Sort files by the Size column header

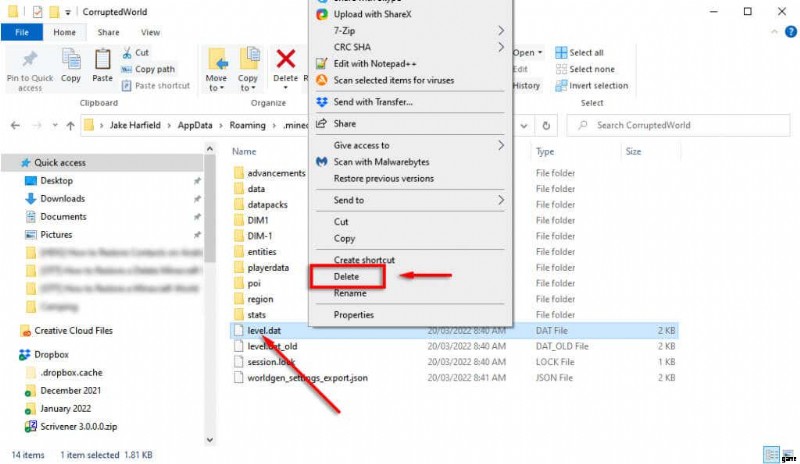coord(633,152)
